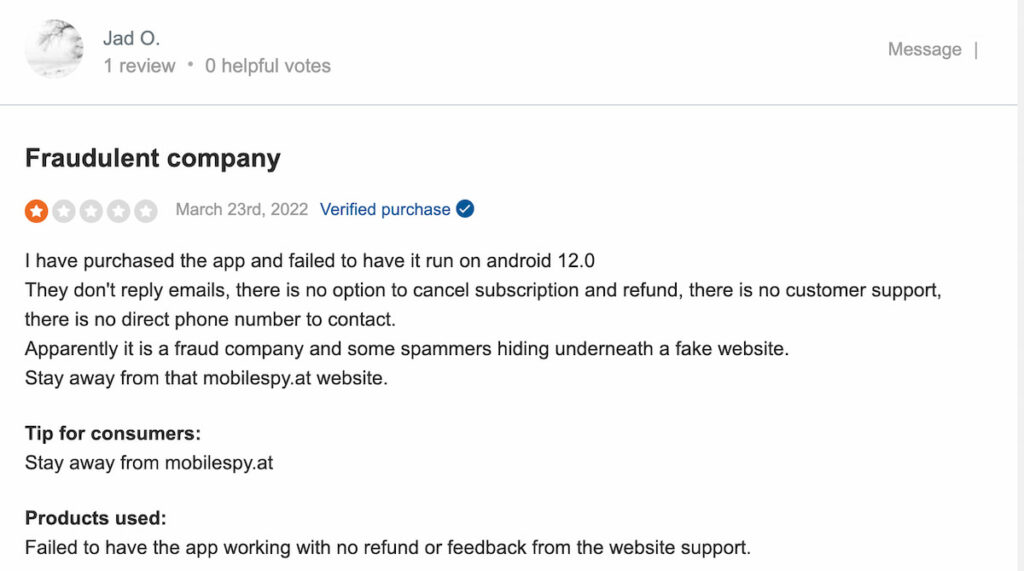
Task: Click the fourth gray rating star
Action: 119,210
